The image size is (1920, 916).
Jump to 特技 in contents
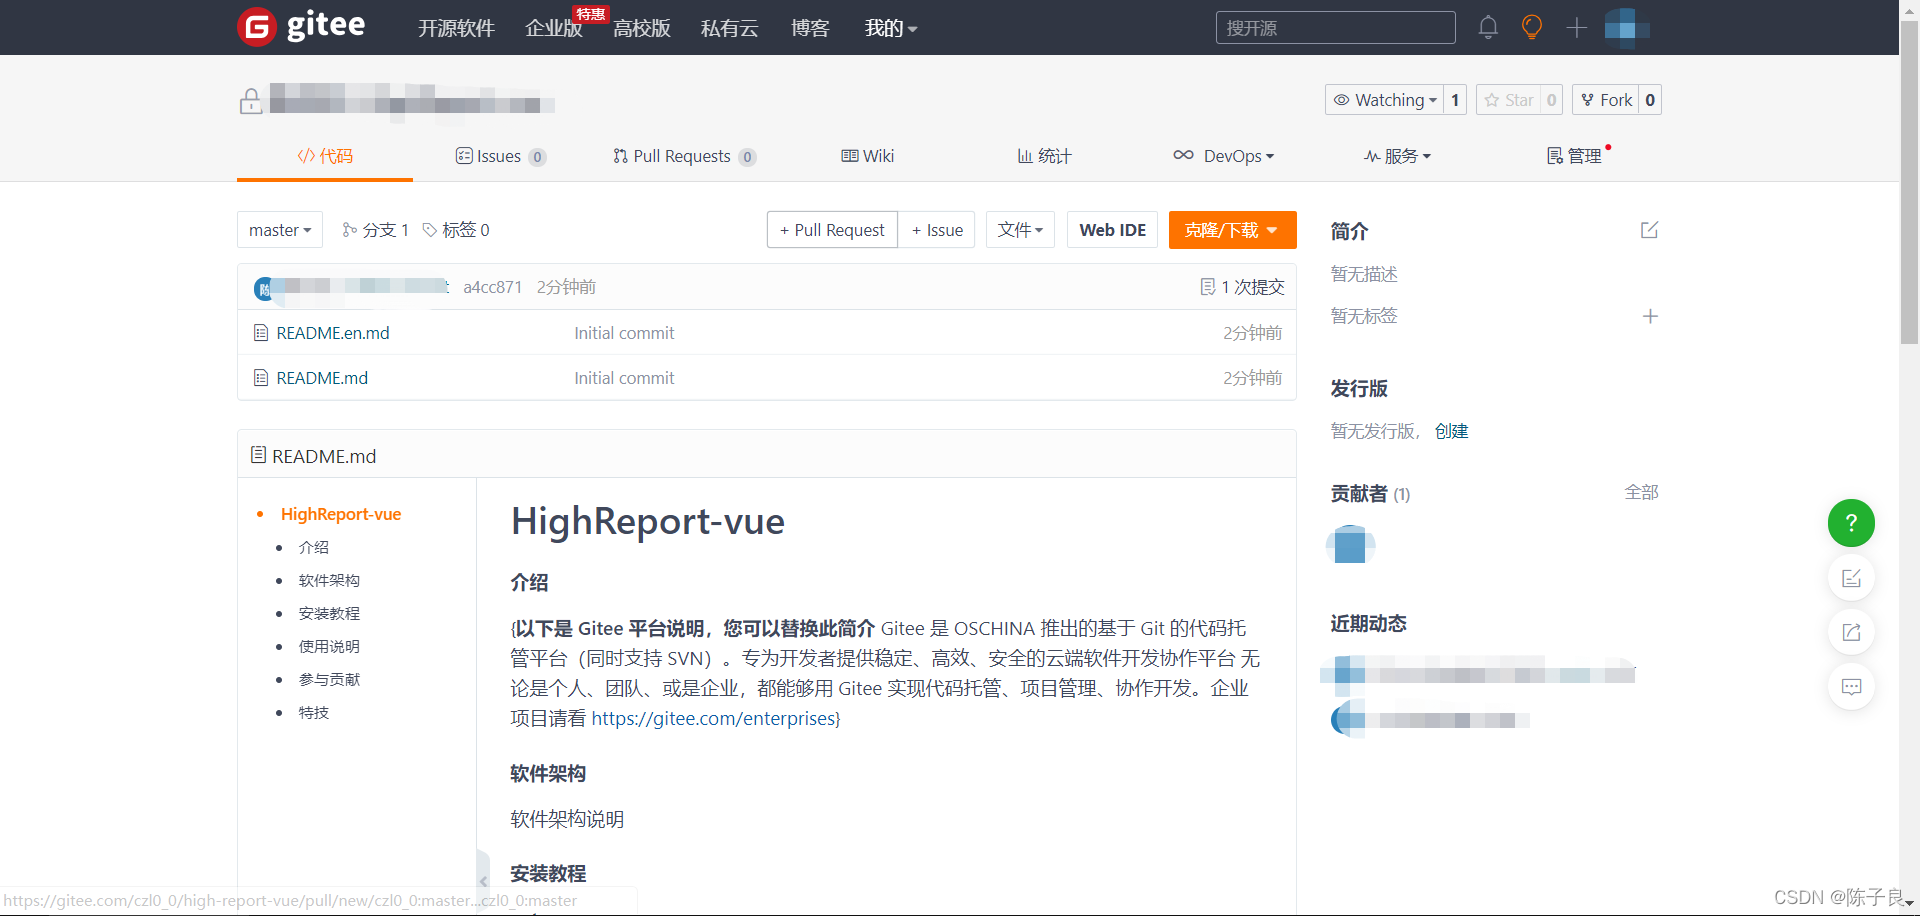pos(313,712)
